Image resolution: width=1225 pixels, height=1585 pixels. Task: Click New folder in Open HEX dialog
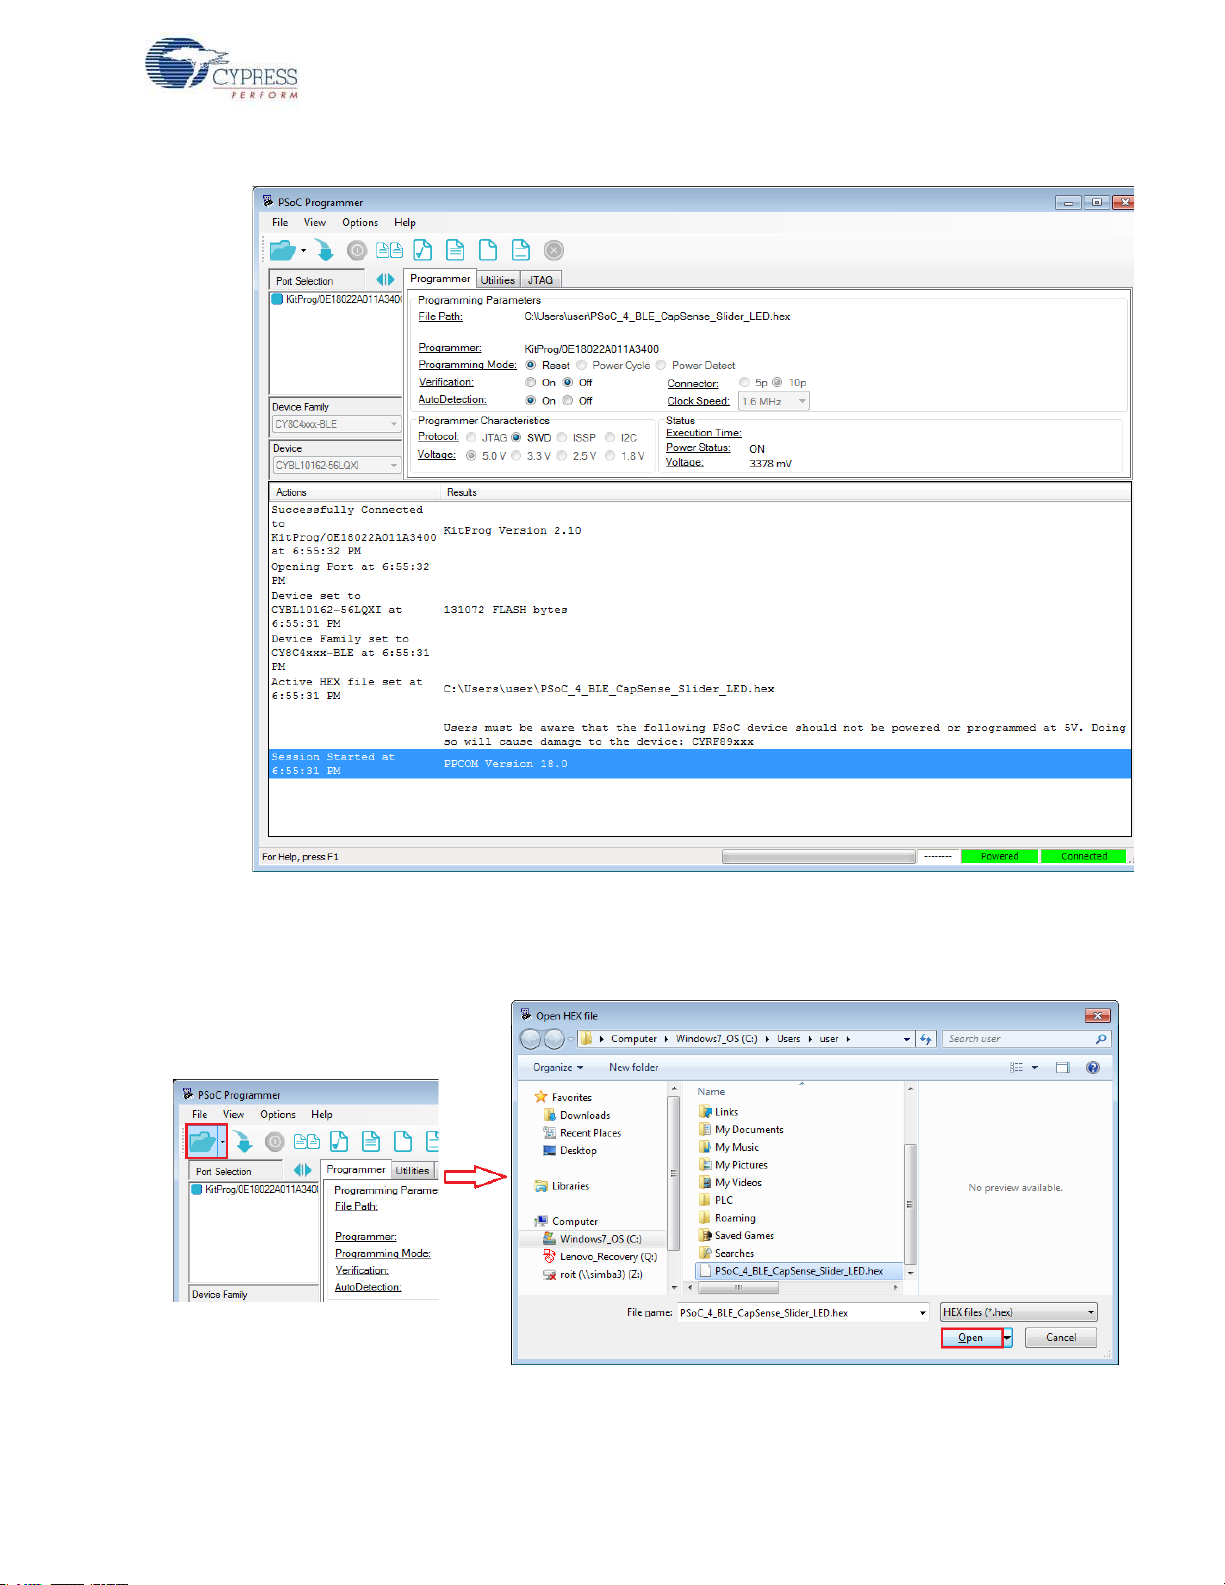pos(634,1068)
